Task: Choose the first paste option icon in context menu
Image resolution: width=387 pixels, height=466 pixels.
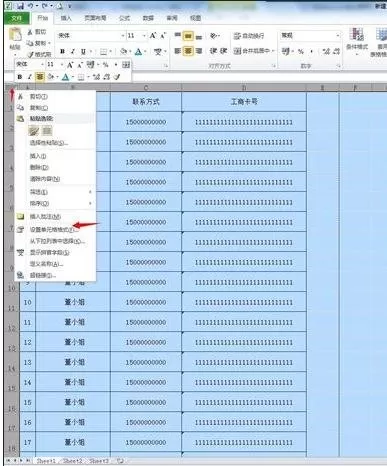Action: (34, 131)
